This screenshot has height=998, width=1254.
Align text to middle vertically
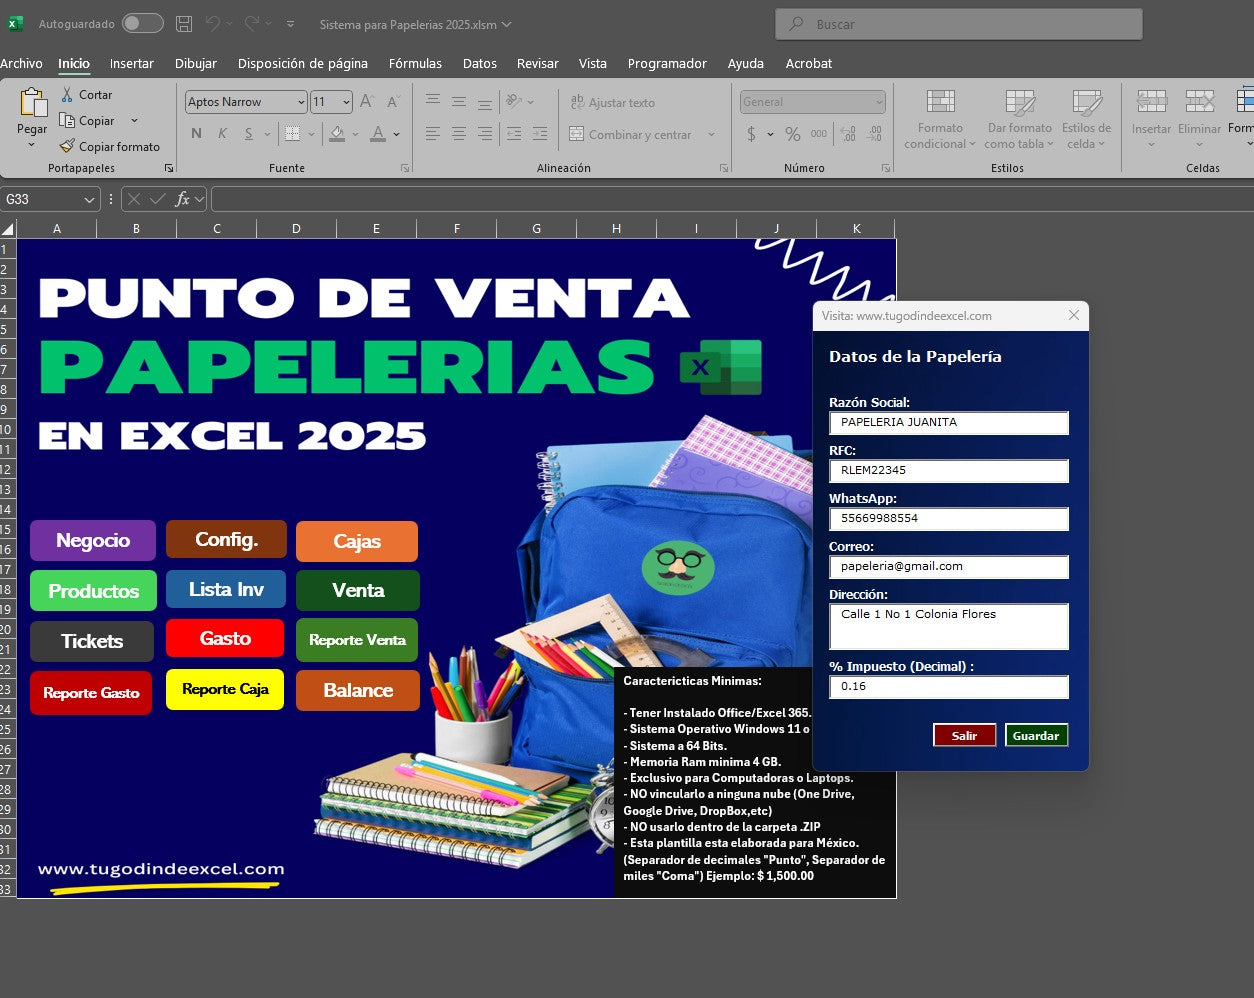pos(459,101)
